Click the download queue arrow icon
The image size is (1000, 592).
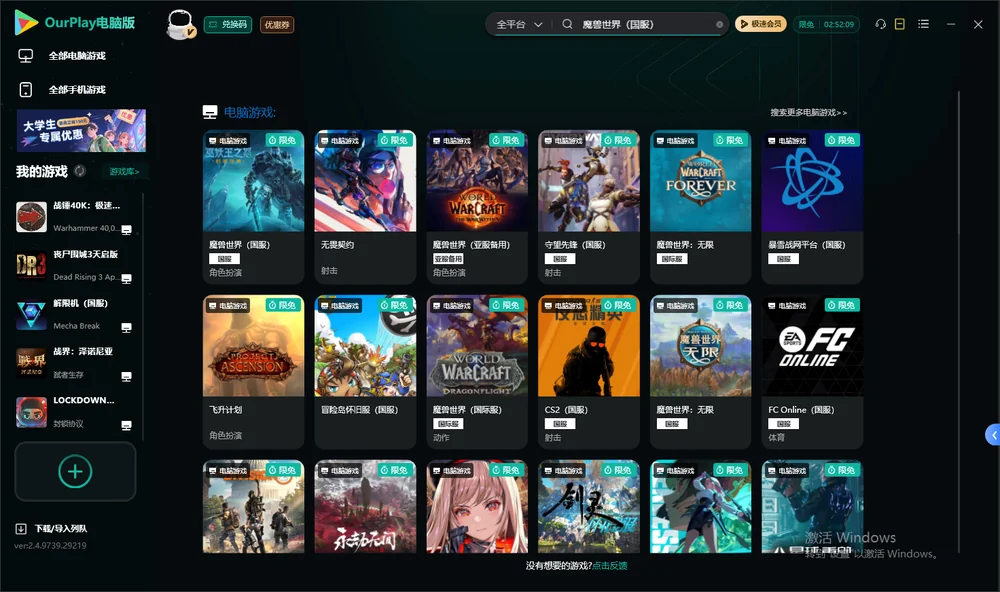pyautogui.click(x=21, y=529)
